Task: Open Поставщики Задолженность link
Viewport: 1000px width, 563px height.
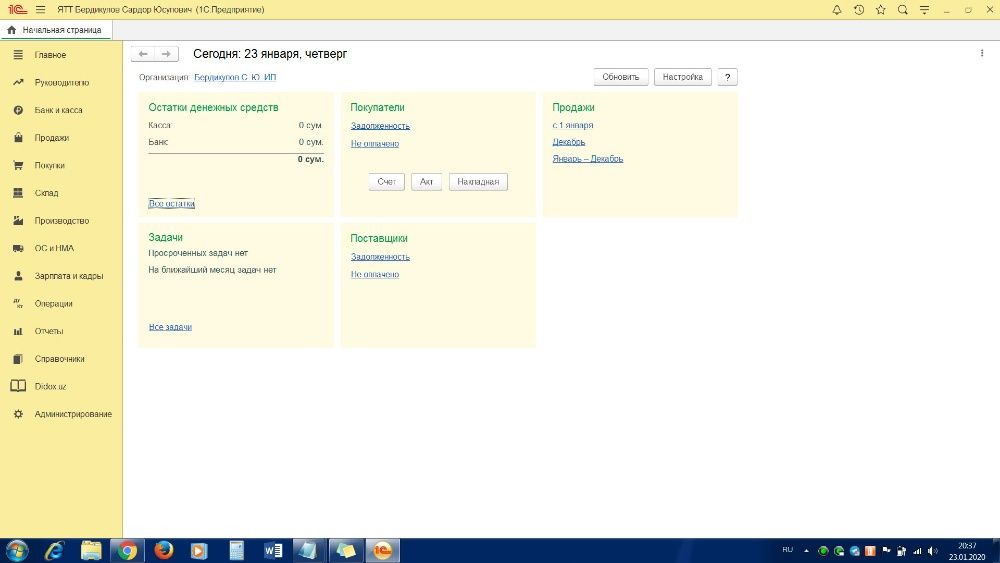Action: click(x=380, y=257)
